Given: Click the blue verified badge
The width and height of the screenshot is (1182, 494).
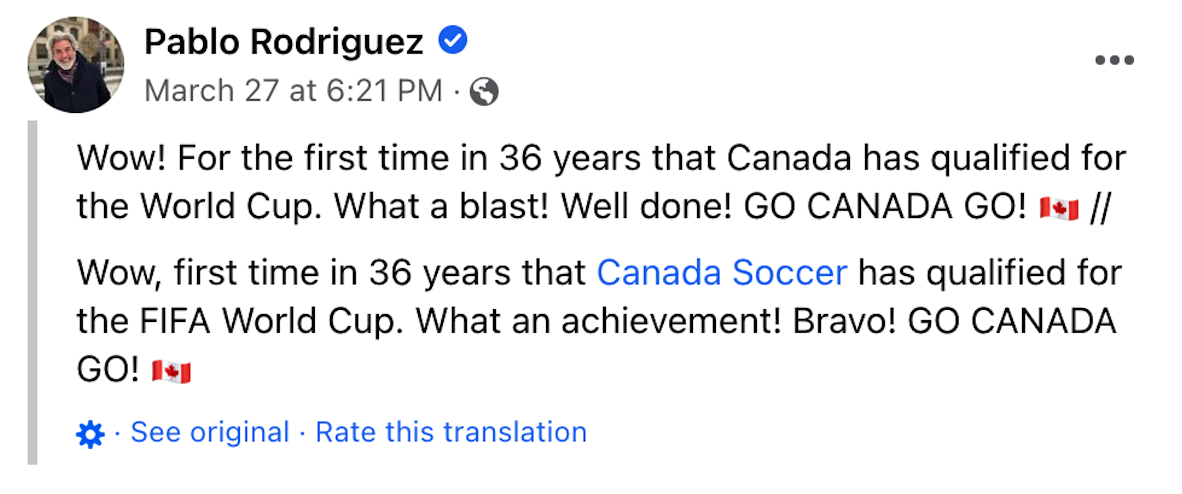Looking at the screenshot, I should coord(453,41).
